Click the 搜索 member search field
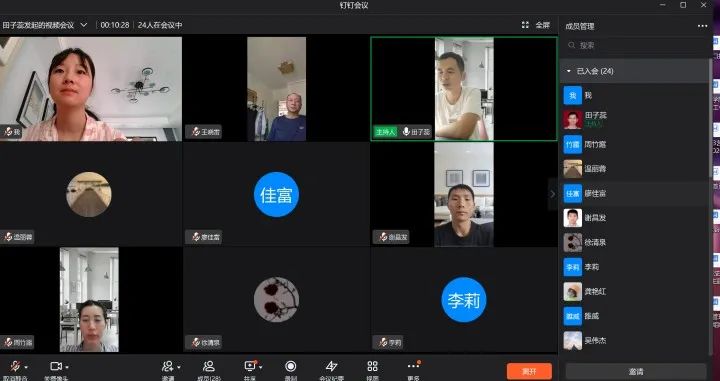 coord(636,45)
